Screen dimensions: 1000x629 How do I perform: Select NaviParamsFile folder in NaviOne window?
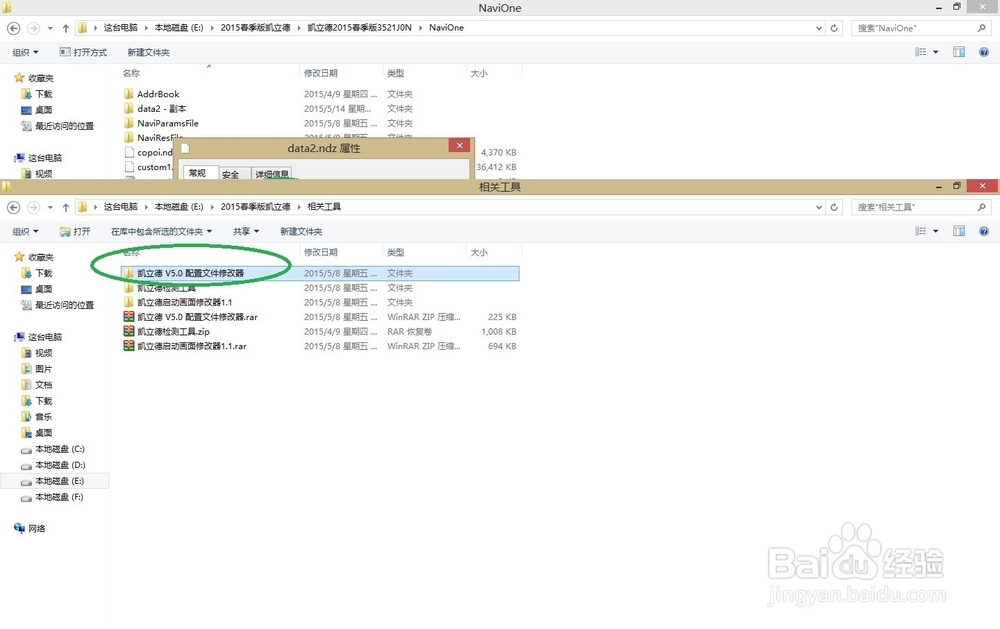[x=168, y=123]
